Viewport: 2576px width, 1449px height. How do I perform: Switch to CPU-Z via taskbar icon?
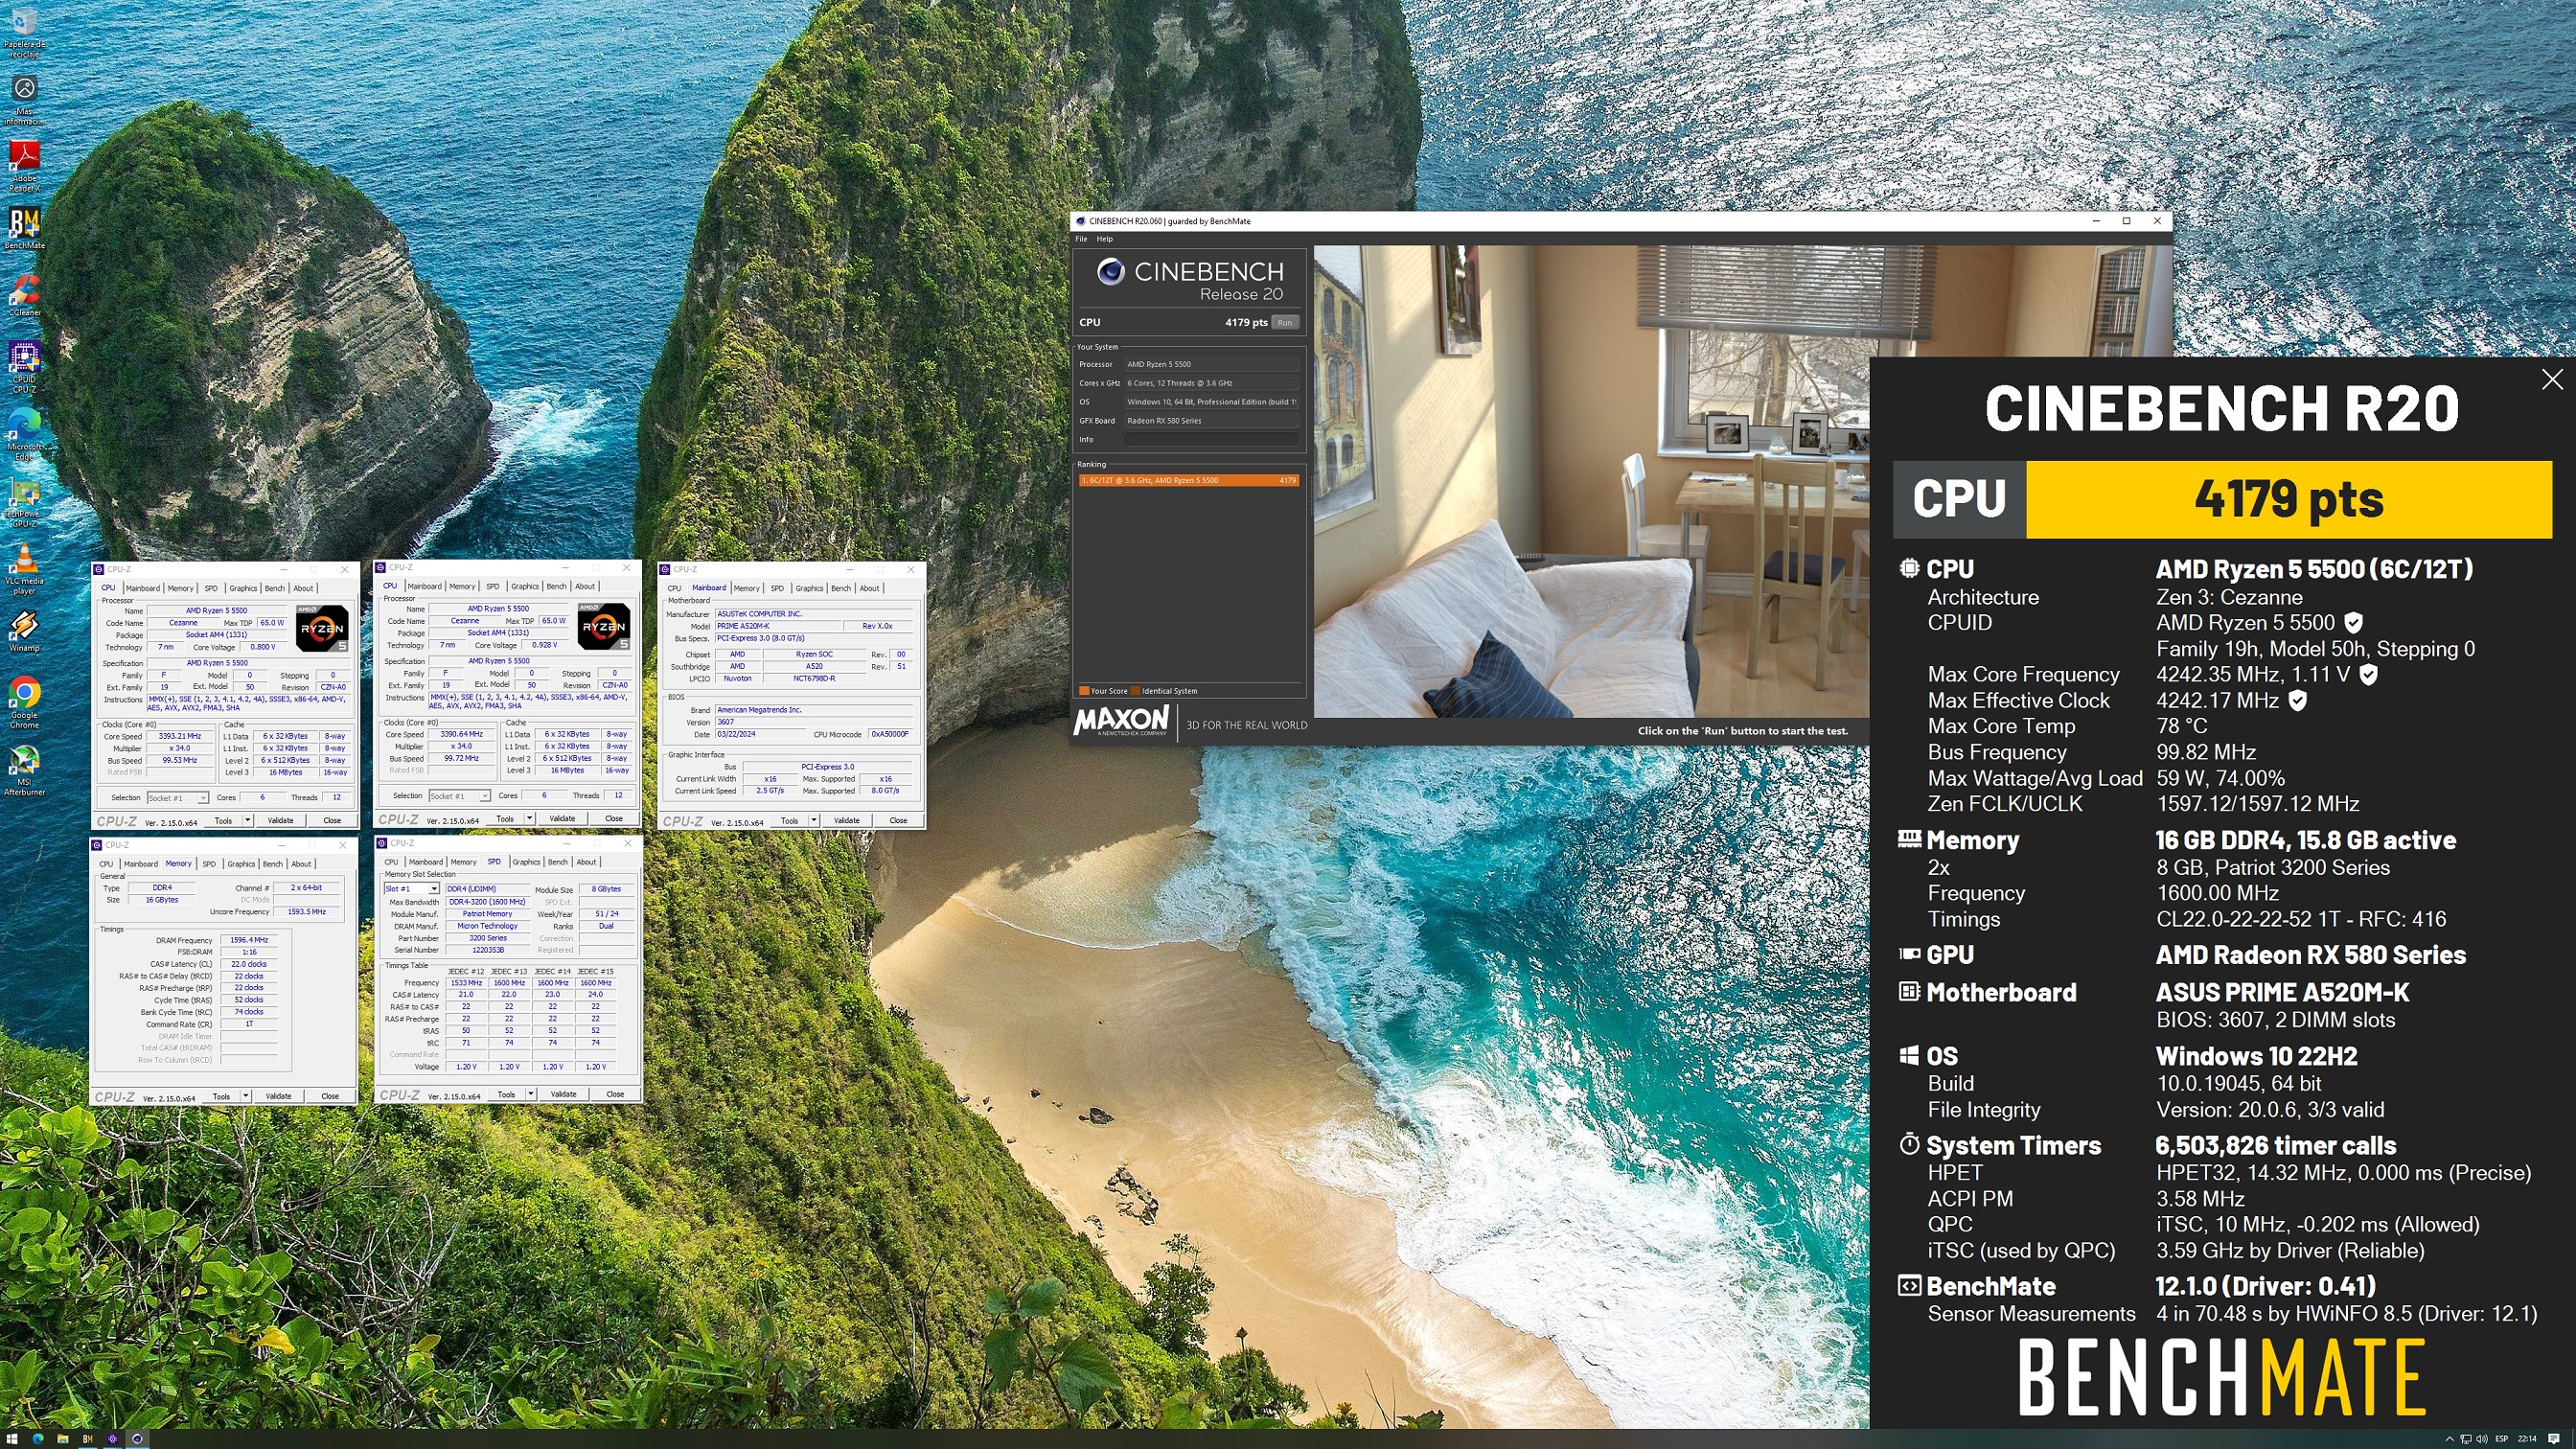112,1438
